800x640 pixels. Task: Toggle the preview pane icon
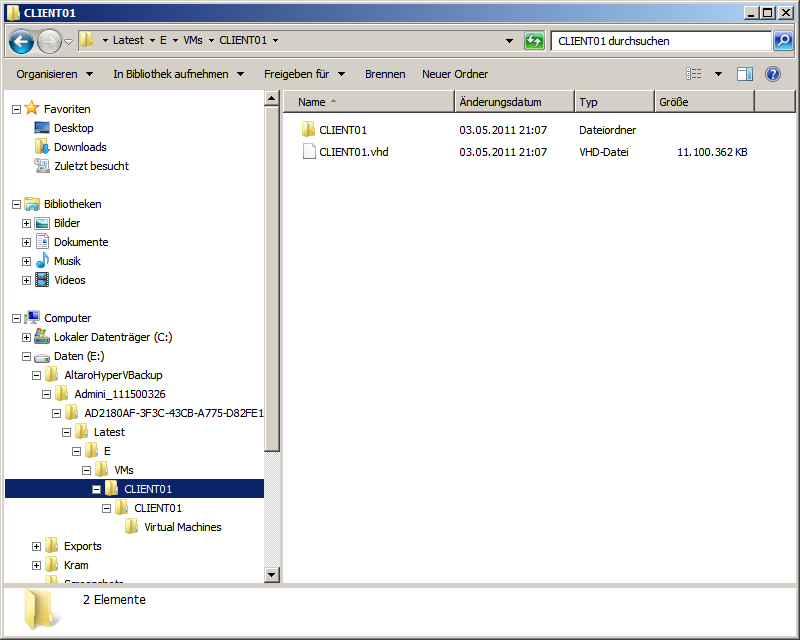coord(744,74)
